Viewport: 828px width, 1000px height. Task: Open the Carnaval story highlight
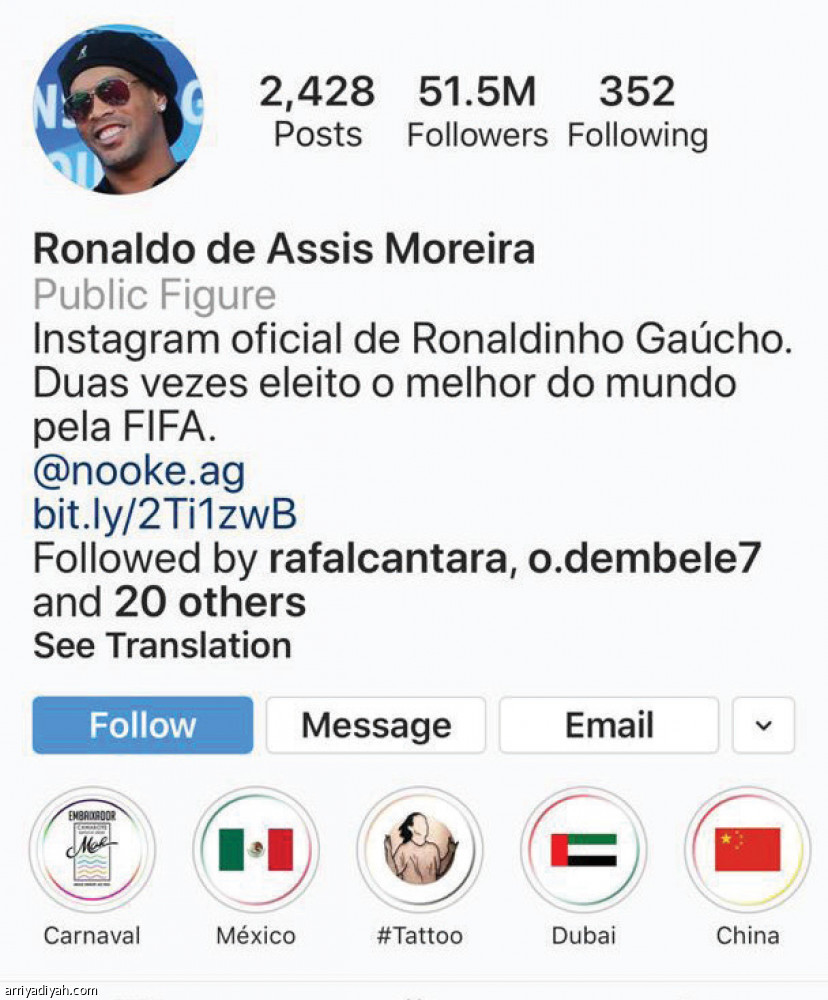click(x=92, y=850)
